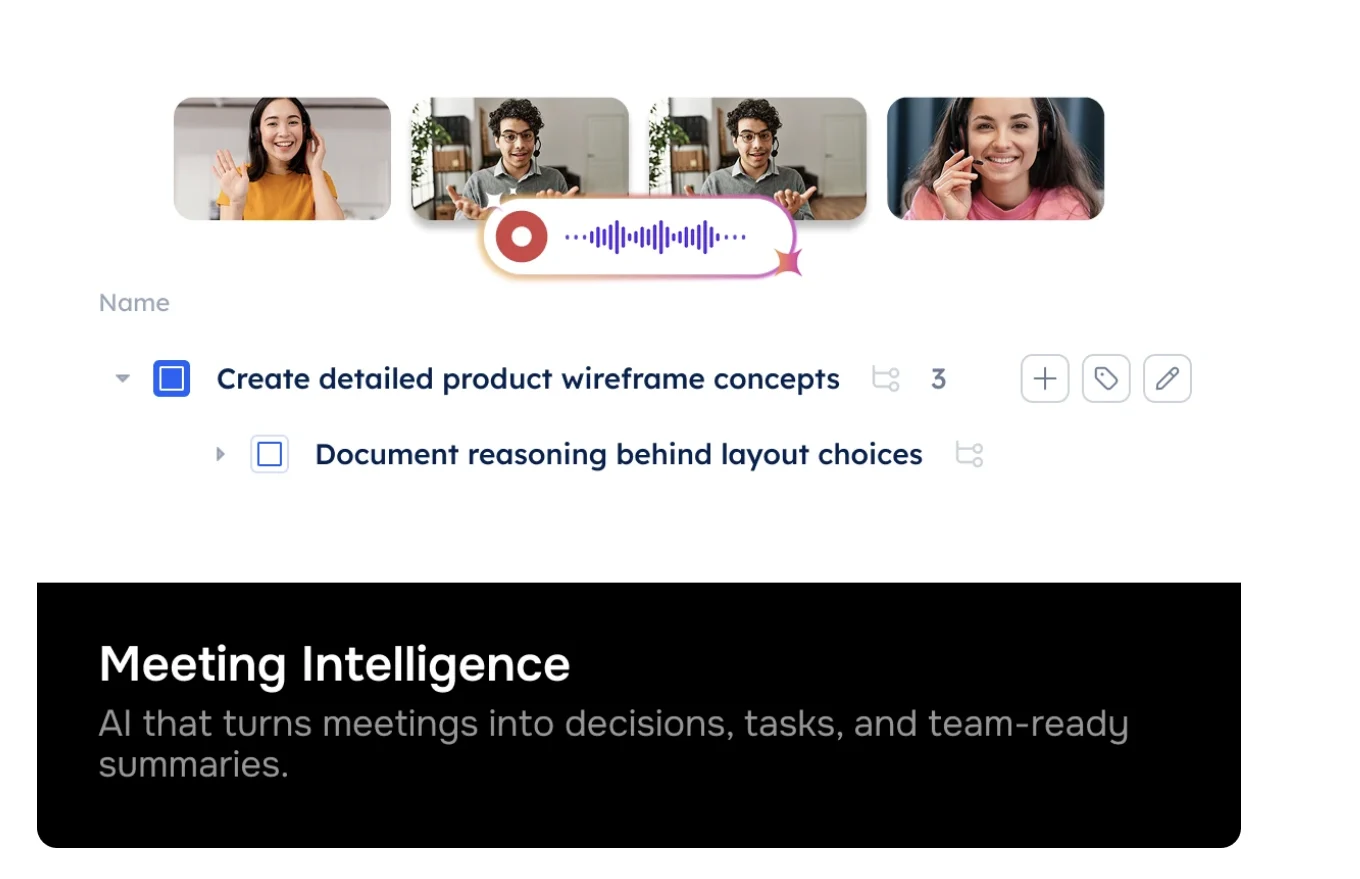Uncheck the wireframe concepts task checkbox
This screenshot has width=1360, height=879.
coord(171,378)
